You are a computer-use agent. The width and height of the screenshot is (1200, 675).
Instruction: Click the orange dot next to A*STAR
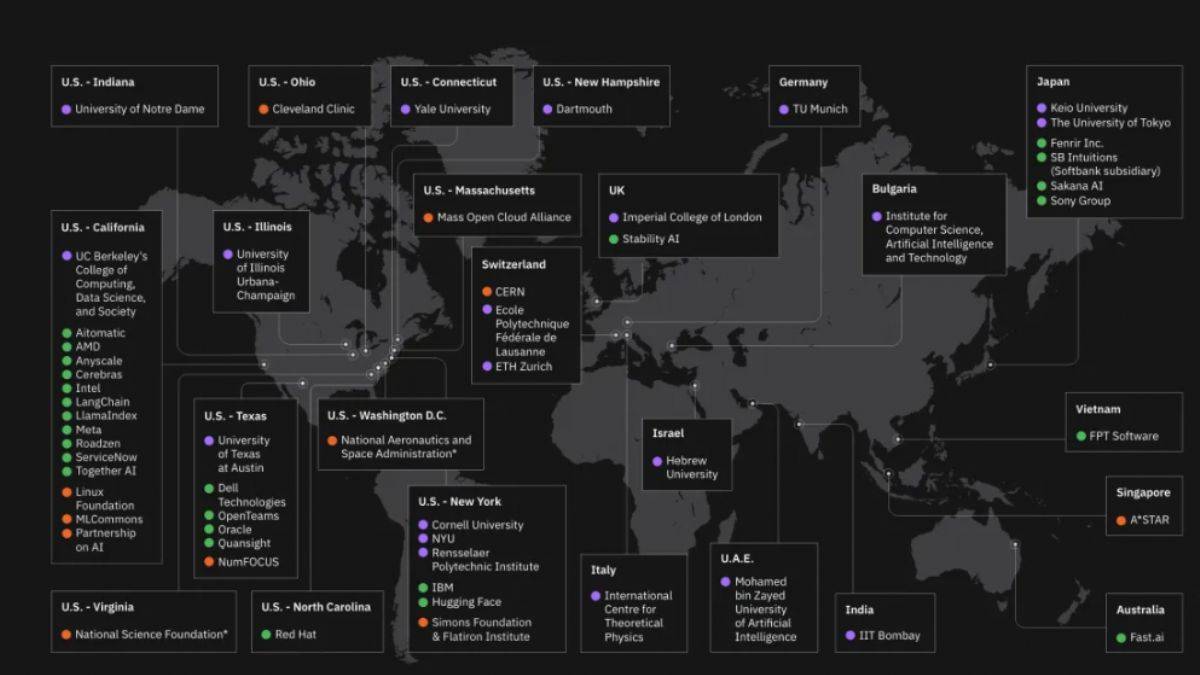pyautogui.click(x=1122, y=520)
